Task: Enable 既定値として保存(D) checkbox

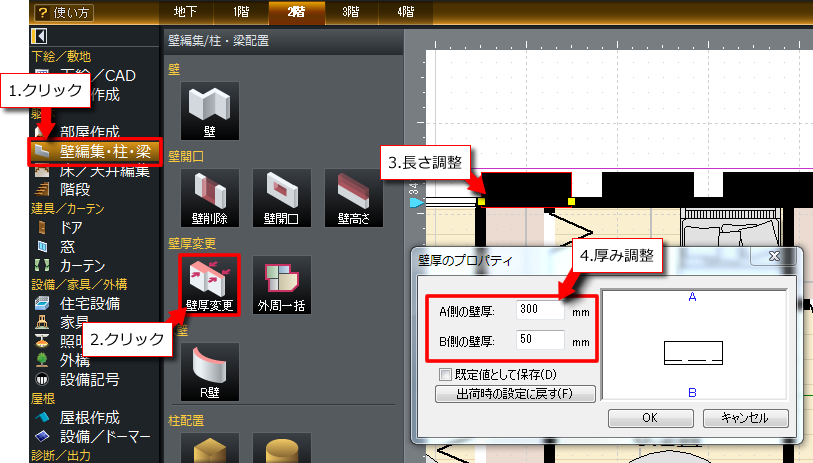Action: click(x=445, y=374)
